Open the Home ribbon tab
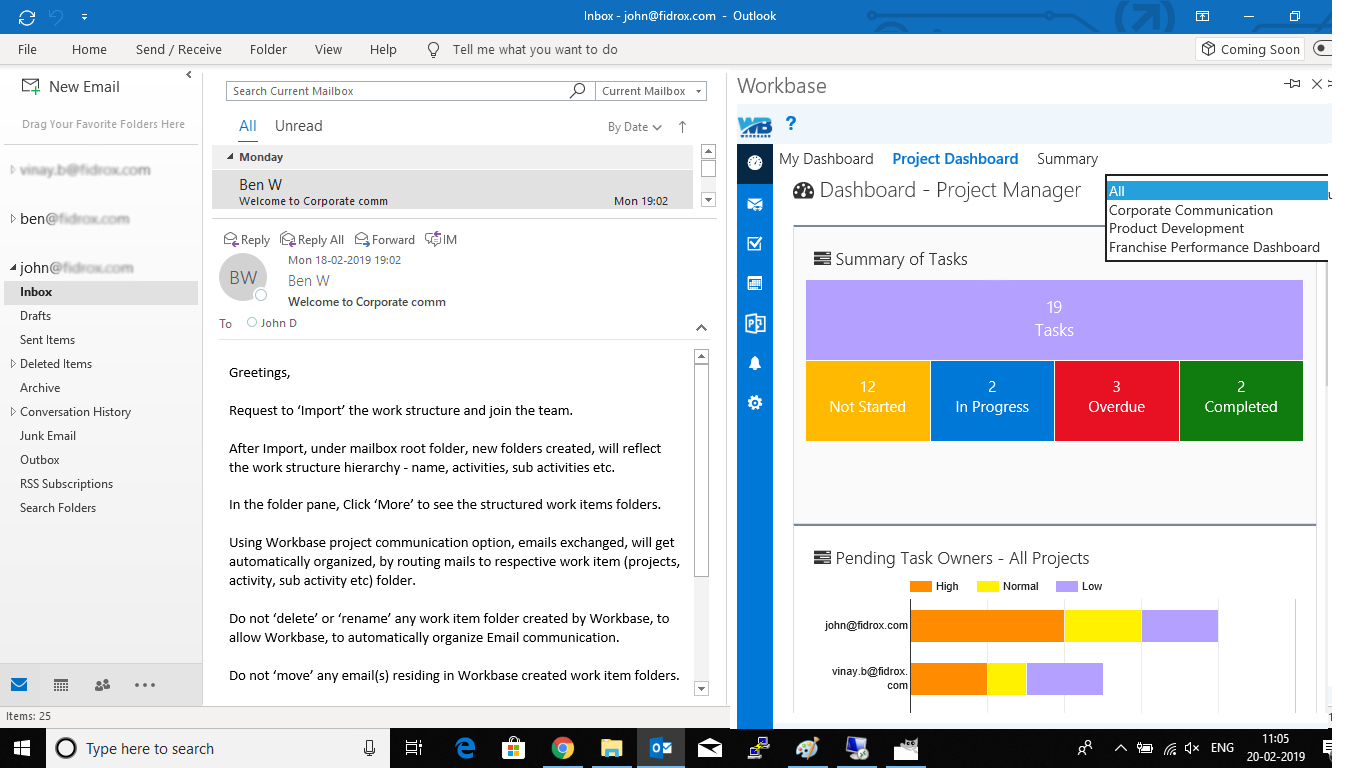Screen dimensions: 1366x768 click(x=89, y=49)
